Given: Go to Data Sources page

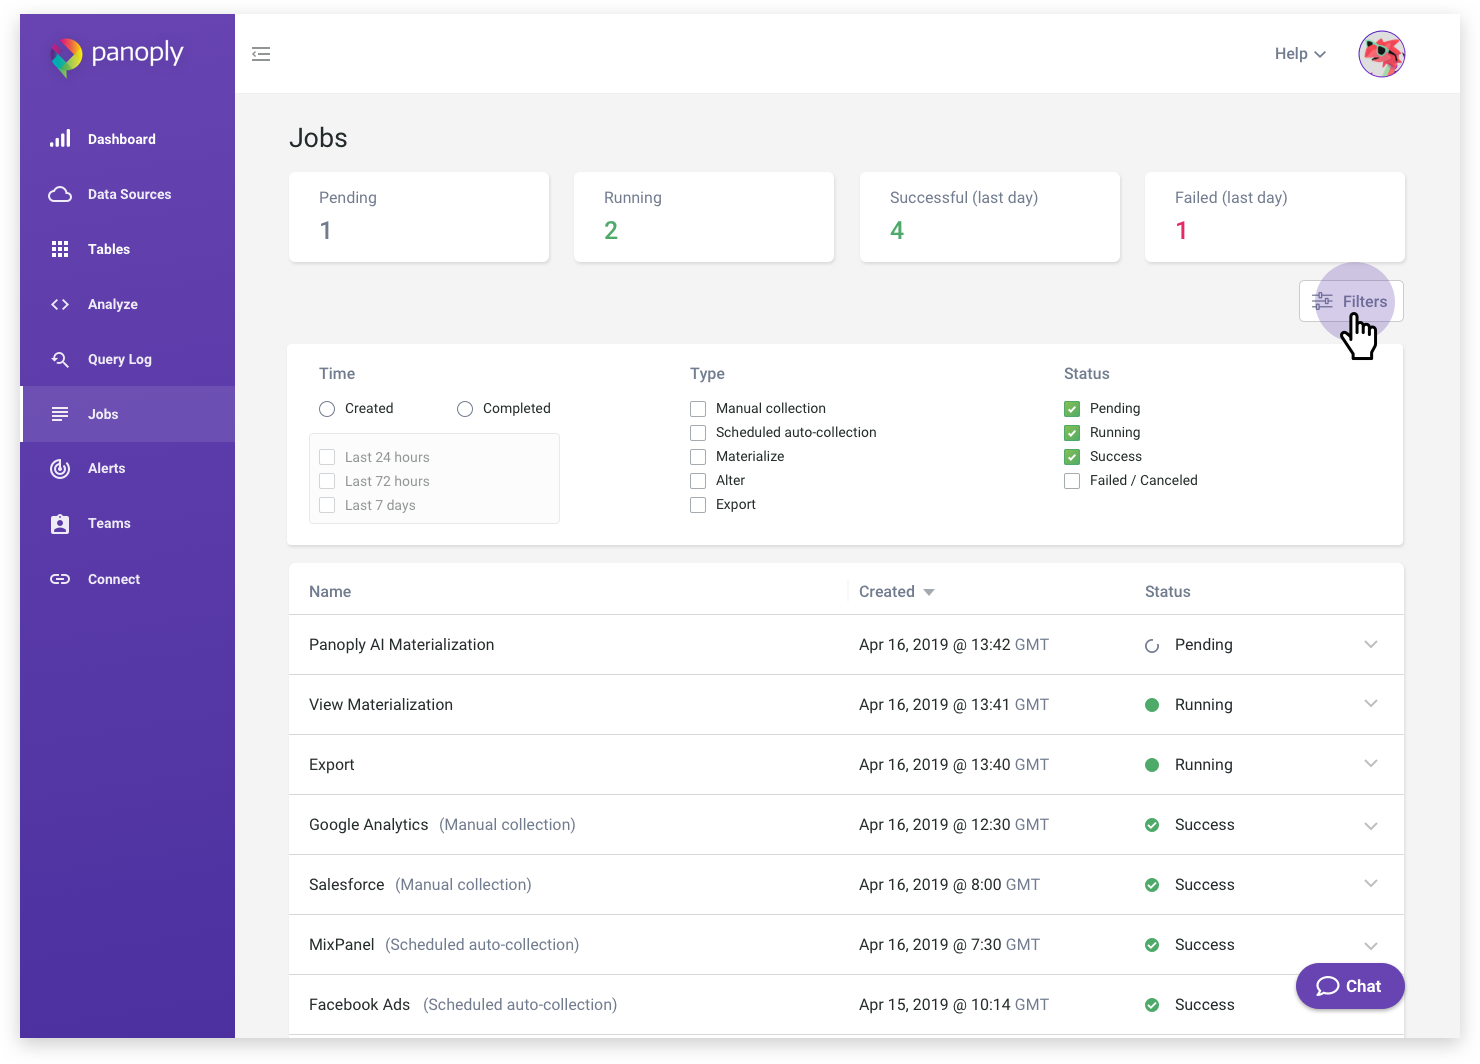Looking at the screenshot, I should point(127,194).
